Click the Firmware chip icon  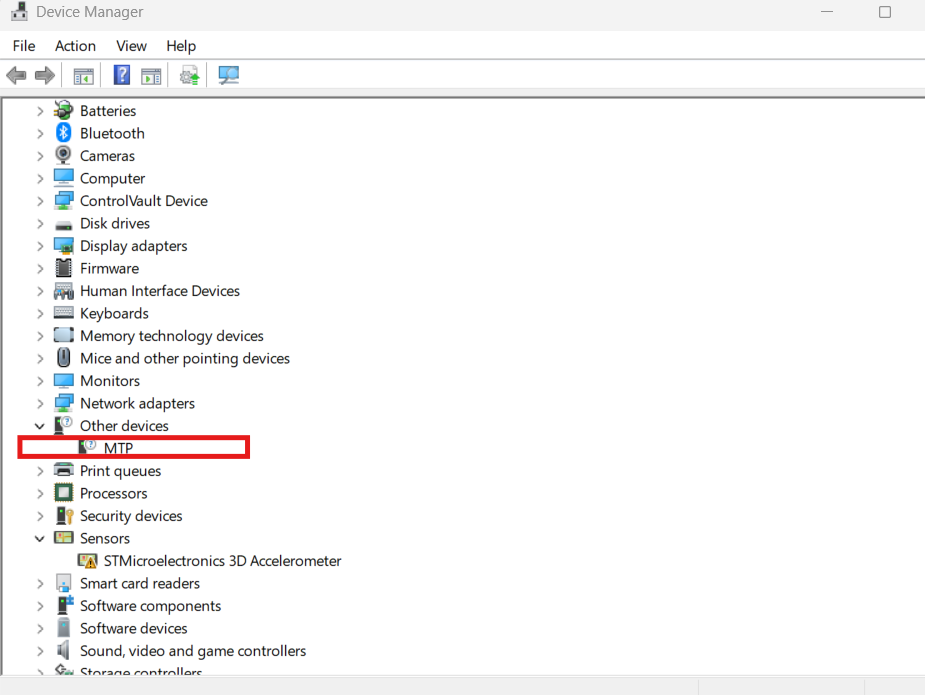coord(63,268)
